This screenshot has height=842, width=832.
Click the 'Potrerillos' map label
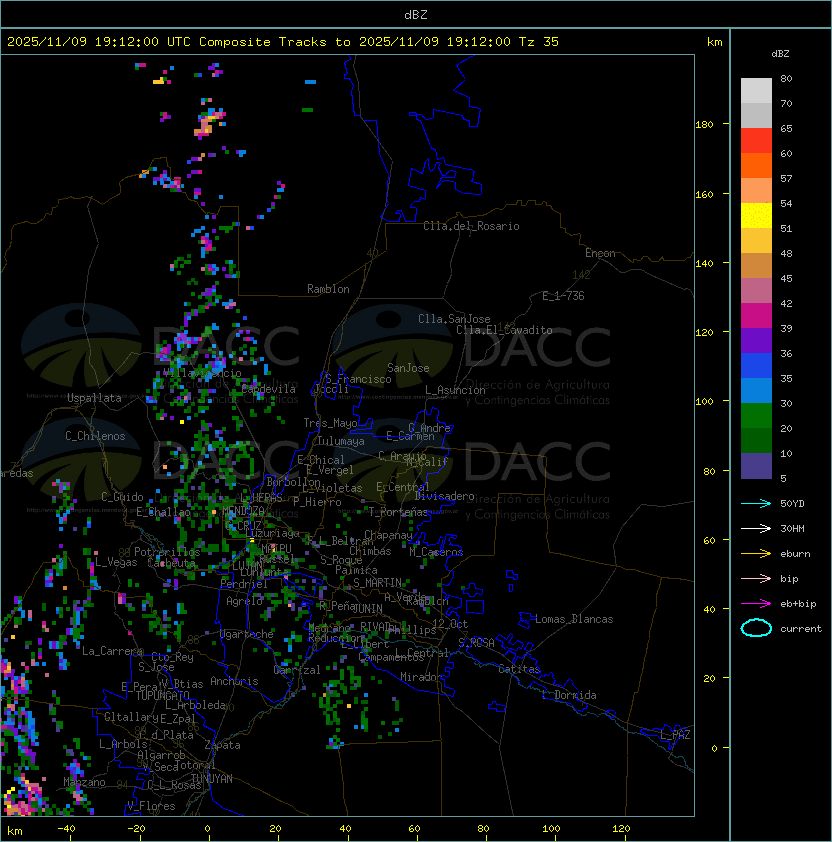(x=167, y=552)
